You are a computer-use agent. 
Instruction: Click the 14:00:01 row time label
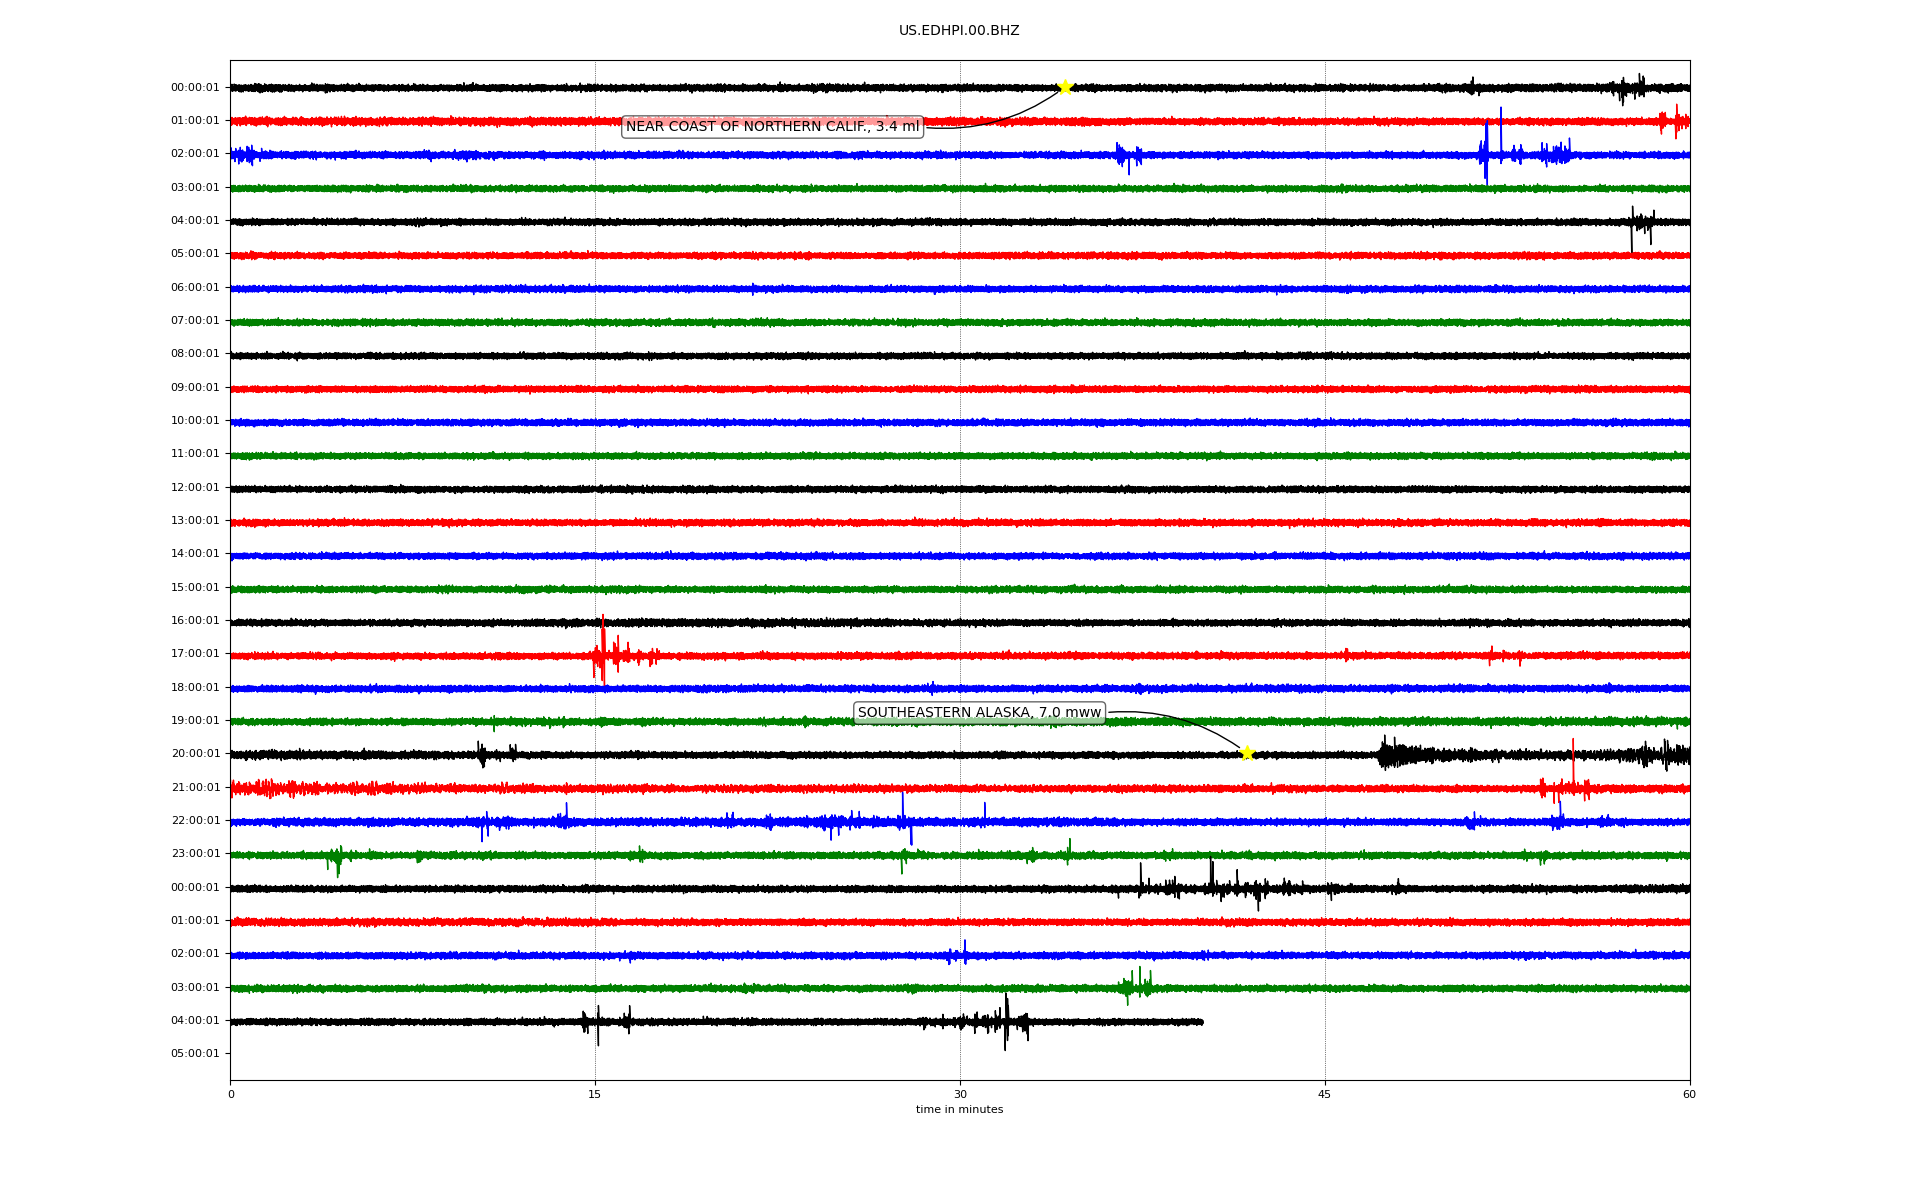pos(195,554)
